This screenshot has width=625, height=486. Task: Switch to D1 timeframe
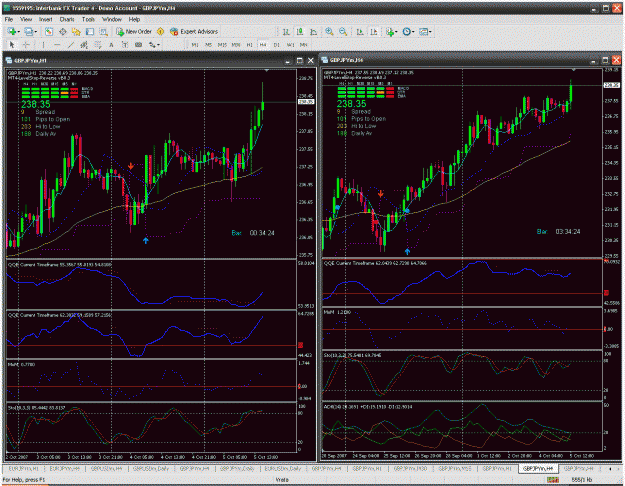click(x=277, y=45)
